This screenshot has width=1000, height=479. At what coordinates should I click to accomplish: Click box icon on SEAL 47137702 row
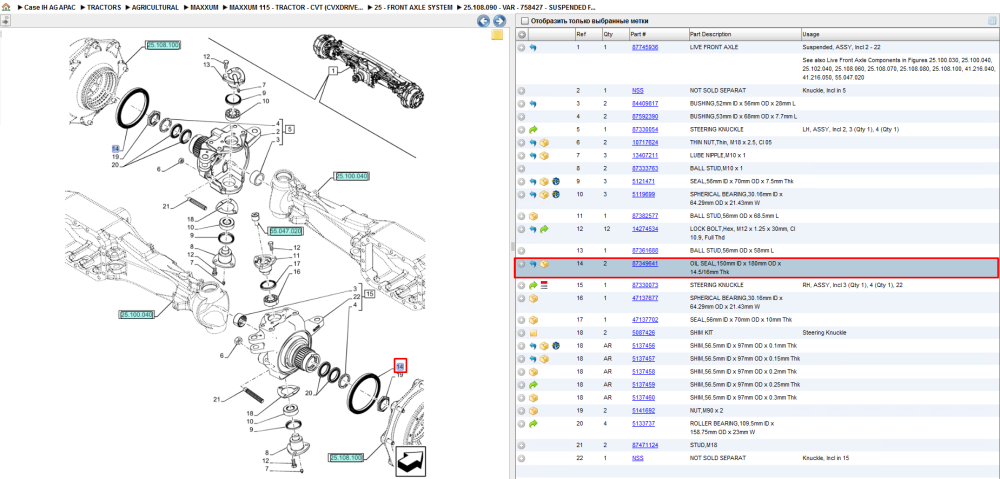[533, 320]
